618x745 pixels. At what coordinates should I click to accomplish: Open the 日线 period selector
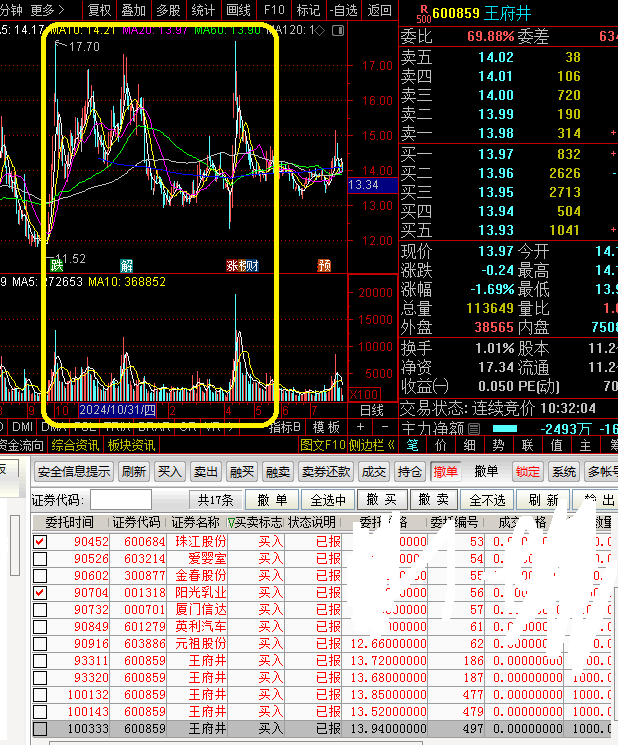(x=372, y=410)
